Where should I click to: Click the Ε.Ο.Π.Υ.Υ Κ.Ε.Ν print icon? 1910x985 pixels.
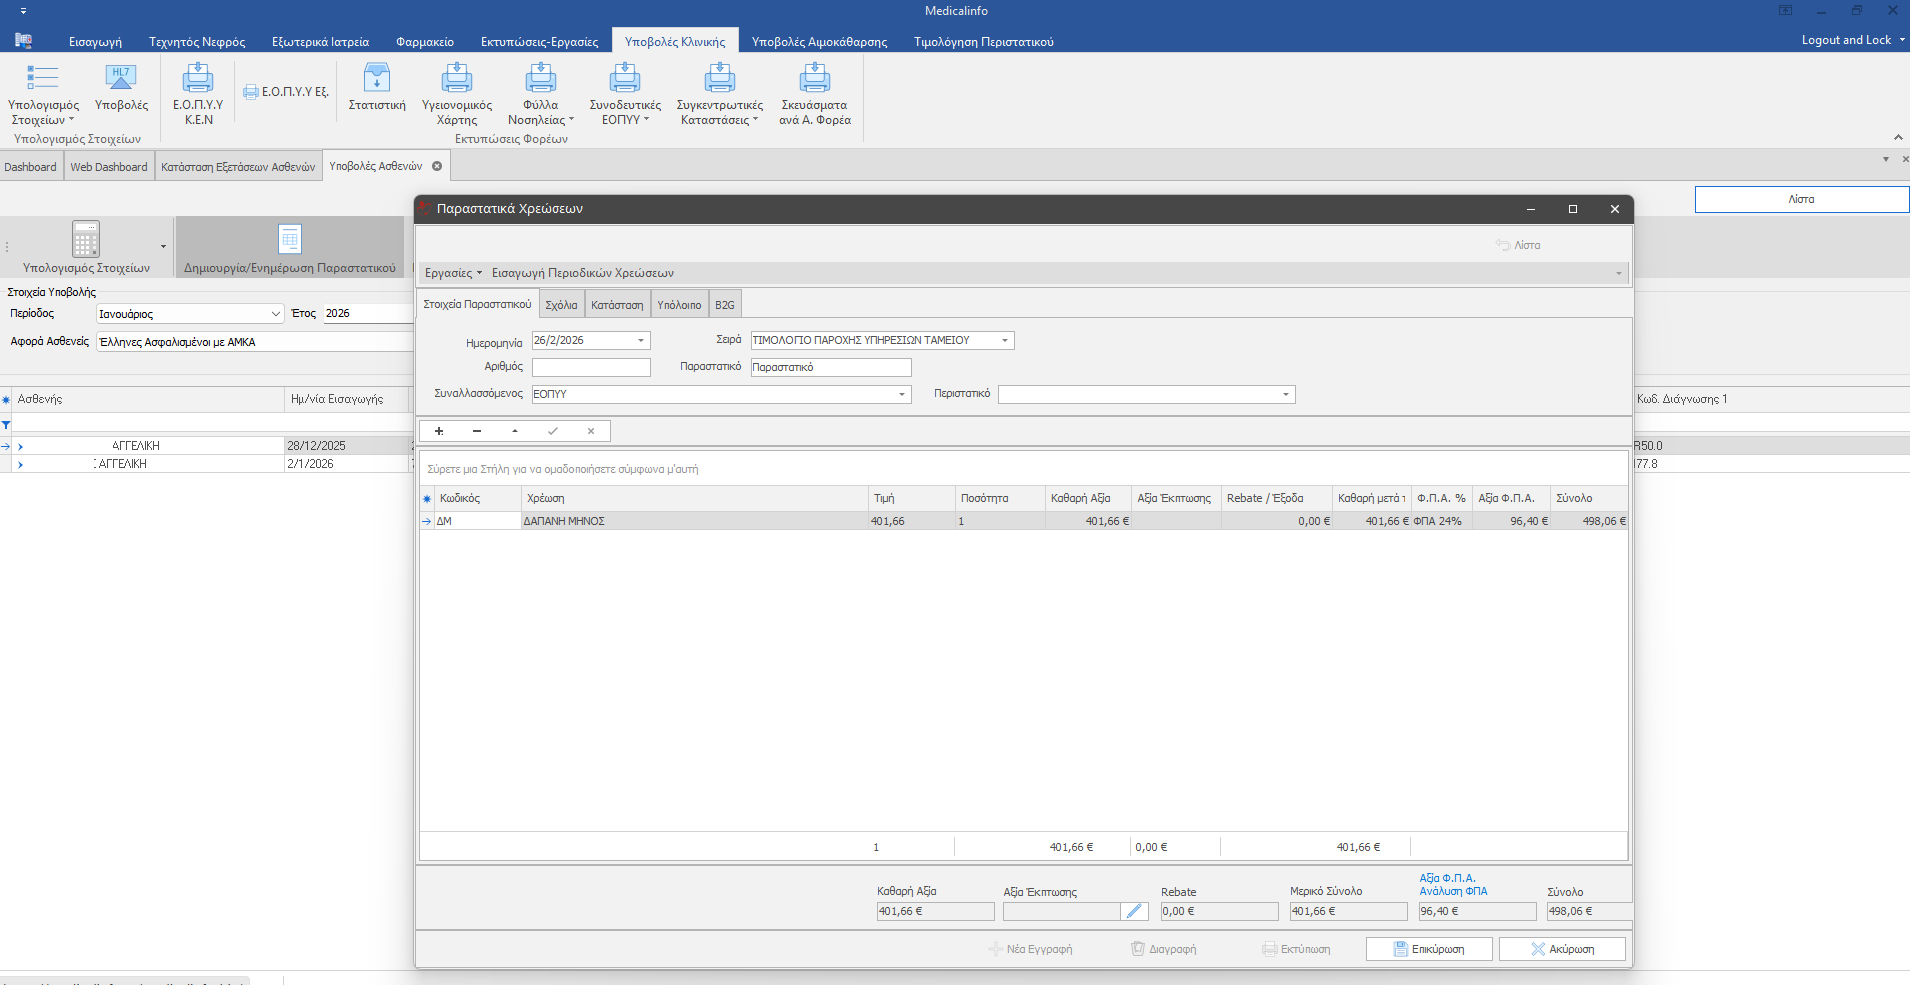point(198,79)
